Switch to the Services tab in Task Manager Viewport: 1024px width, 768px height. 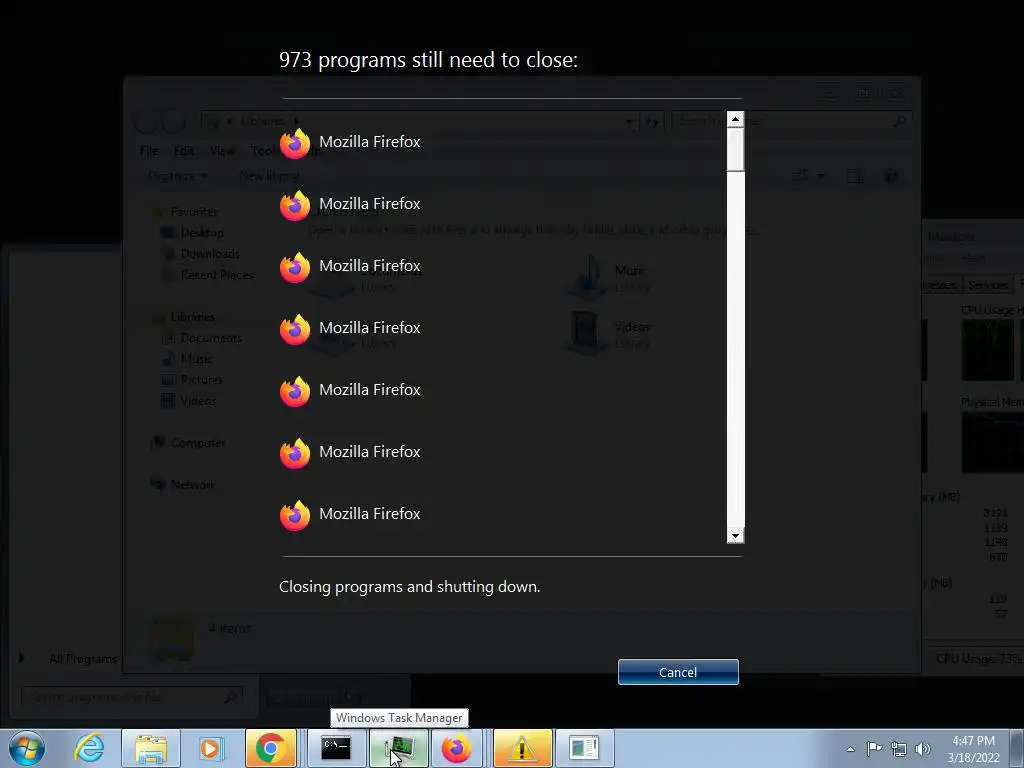[987, 285]
